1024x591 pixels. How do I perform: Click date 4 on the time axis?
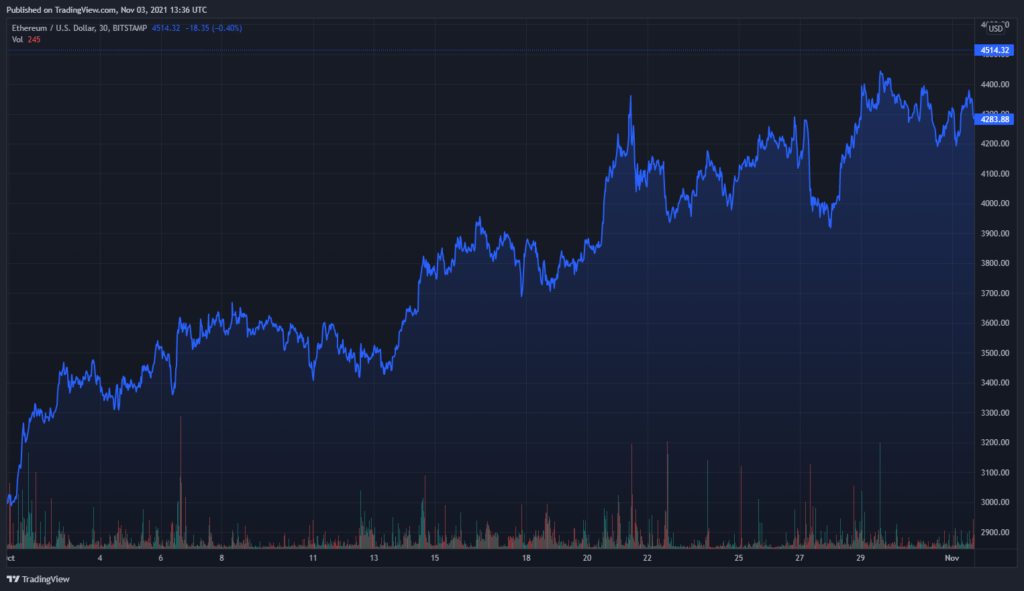point(100,558)
